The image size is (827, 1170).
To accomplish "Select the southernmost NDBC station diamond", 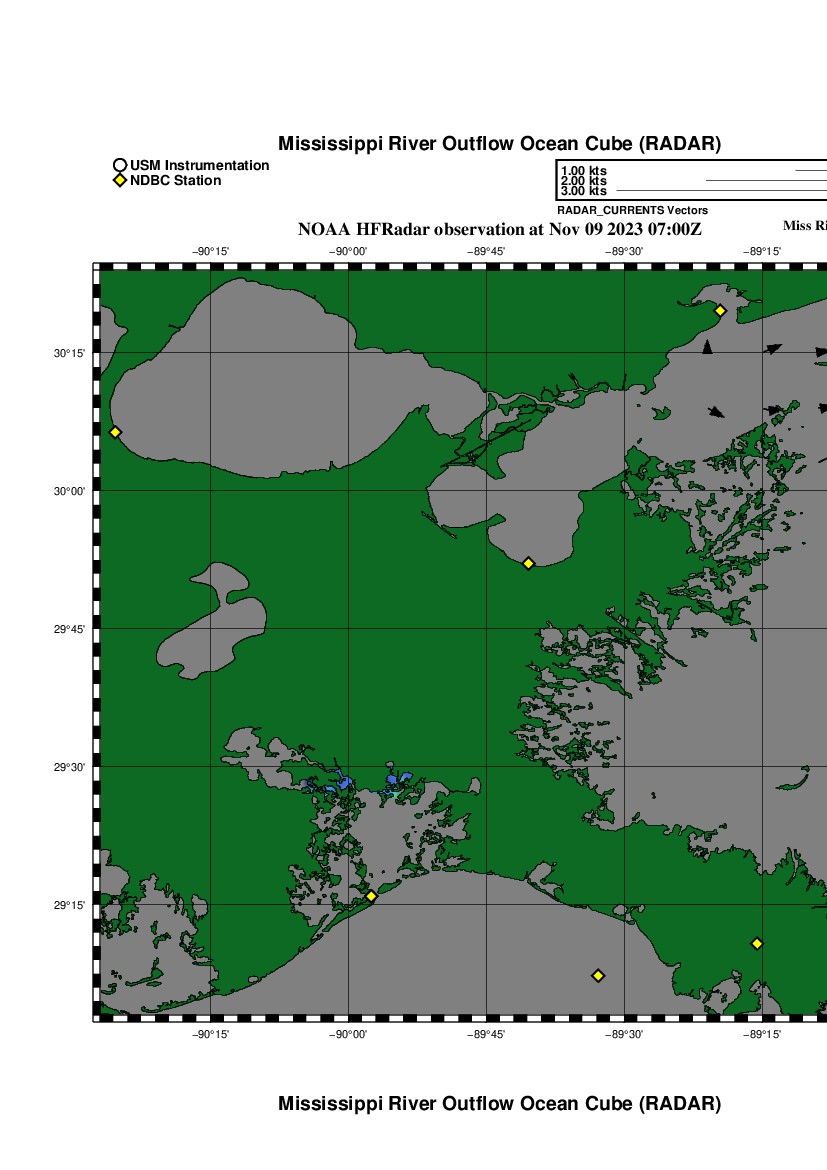I will coord(598,975).
